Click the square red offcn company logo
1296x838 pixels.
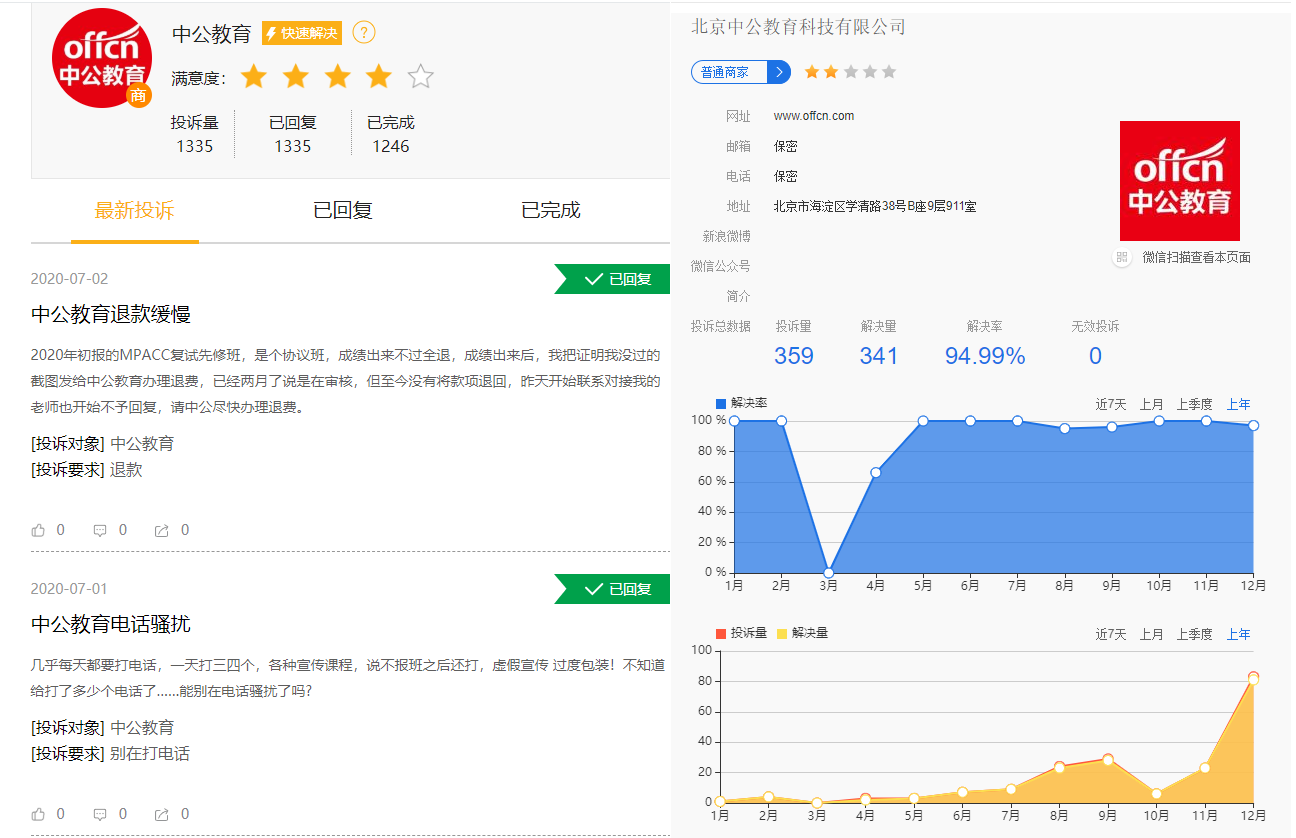(x=1179, y=181)
